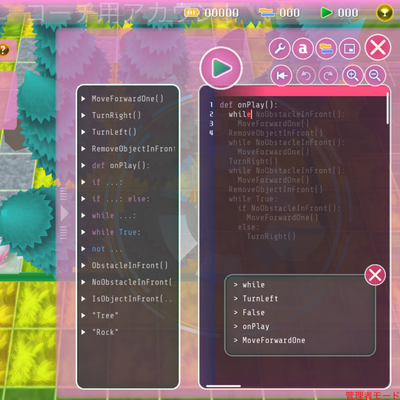Click the code lines counter icon
Viewport: 400px width, 400px height.
[x=267, y=13]
